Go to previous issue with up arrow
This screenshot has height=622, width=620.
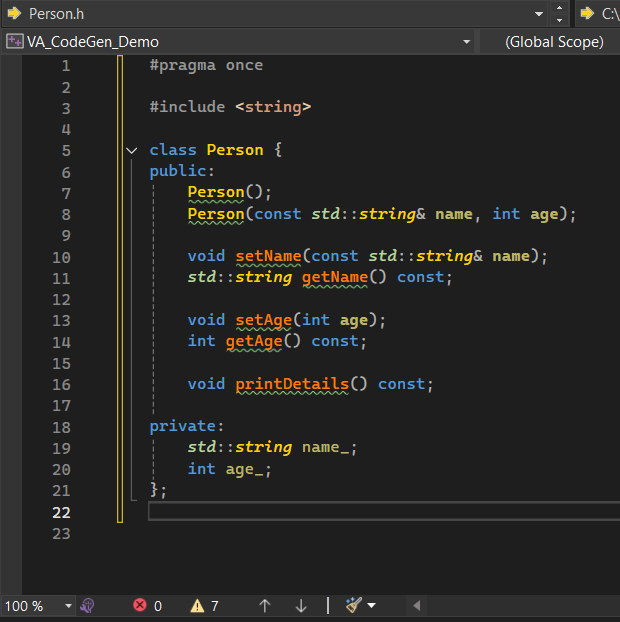265,606
